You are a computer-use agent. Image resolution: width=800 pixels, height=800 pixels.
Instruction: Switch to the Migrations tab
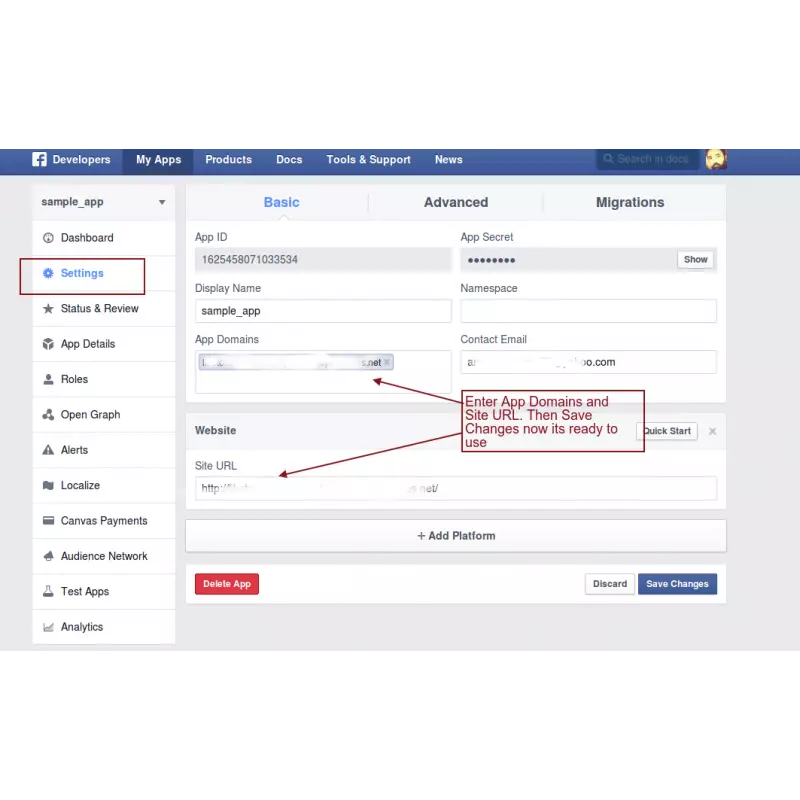[630, 203]
